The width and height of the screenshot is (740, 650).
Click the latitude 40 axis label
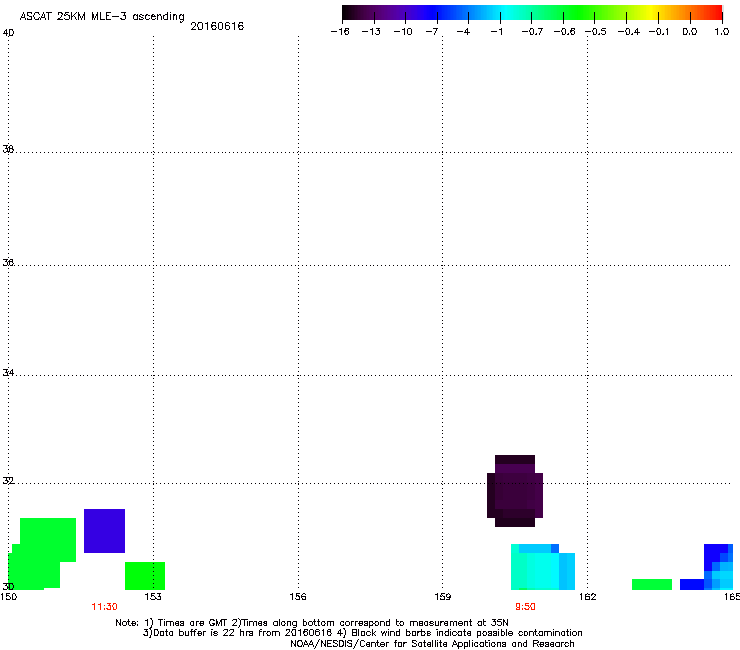(8, 33)
